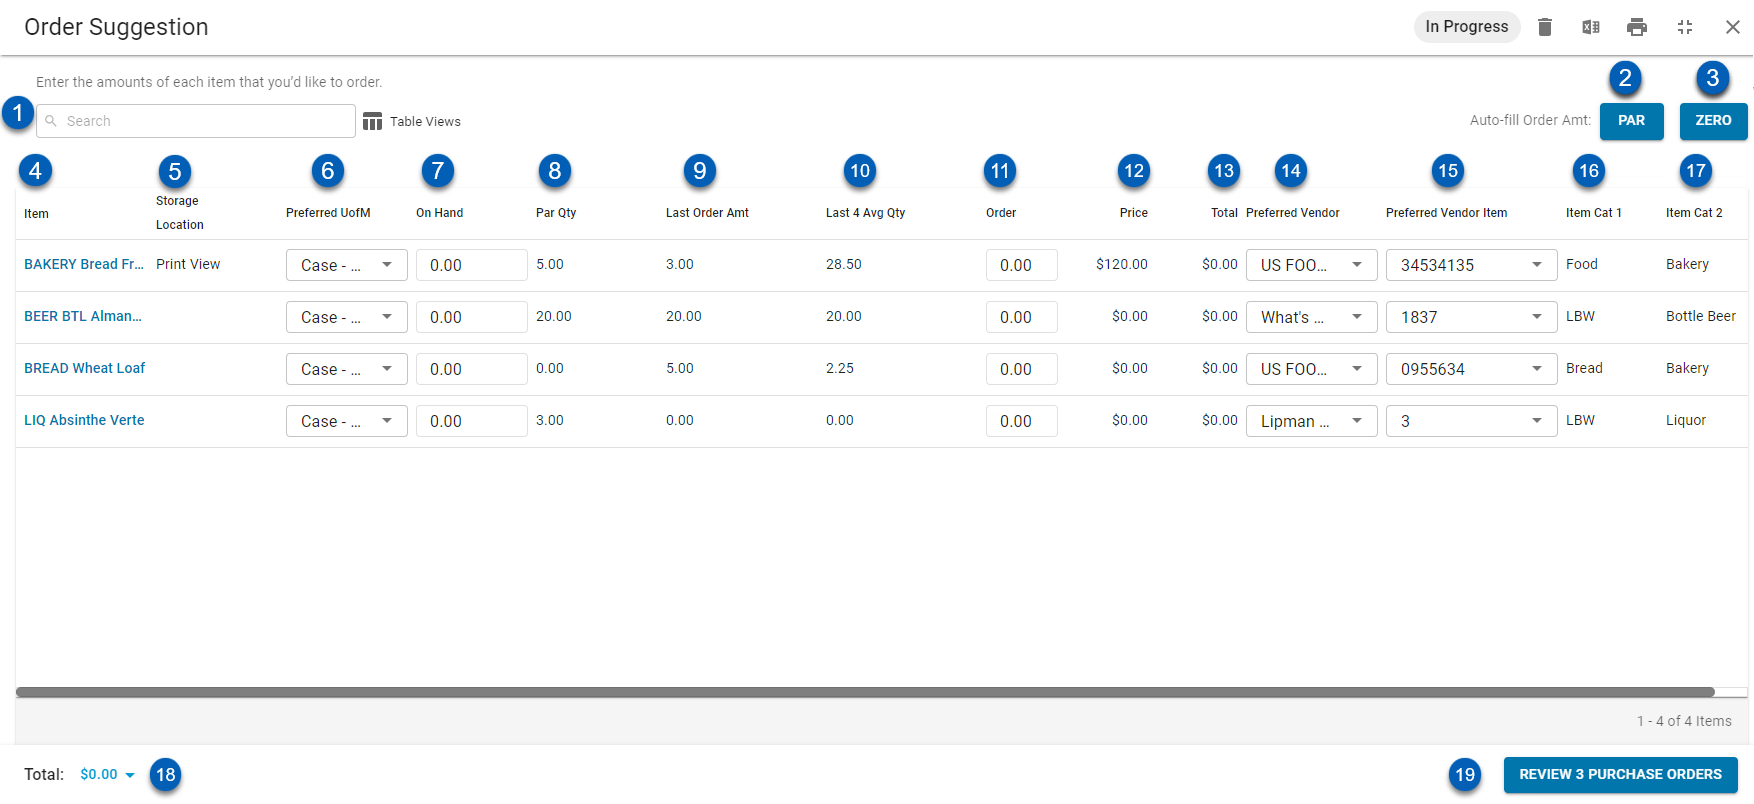Click inside the Search field
Image resolution: width=1754 pixels, height=804 pixels.
(196, 121)
